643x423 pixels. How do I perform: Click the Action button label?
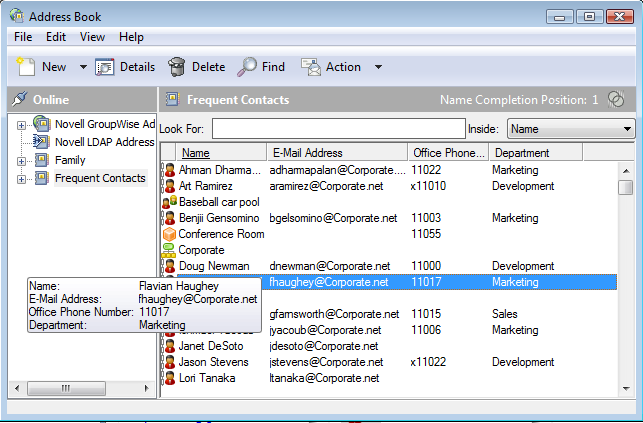pyautogui.click(x=343, y=67)
